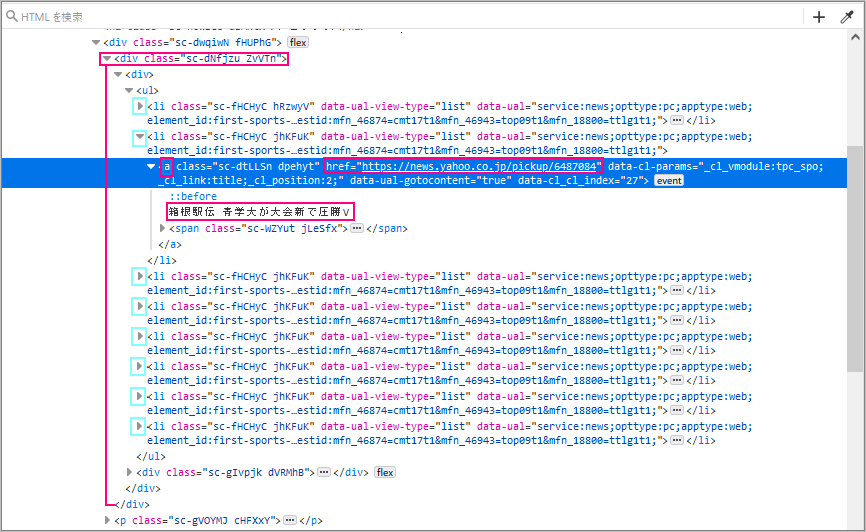Click the ellipsis badge in div sc-gIvpjk element
This screenshot has height=532, width=866.
323,472
